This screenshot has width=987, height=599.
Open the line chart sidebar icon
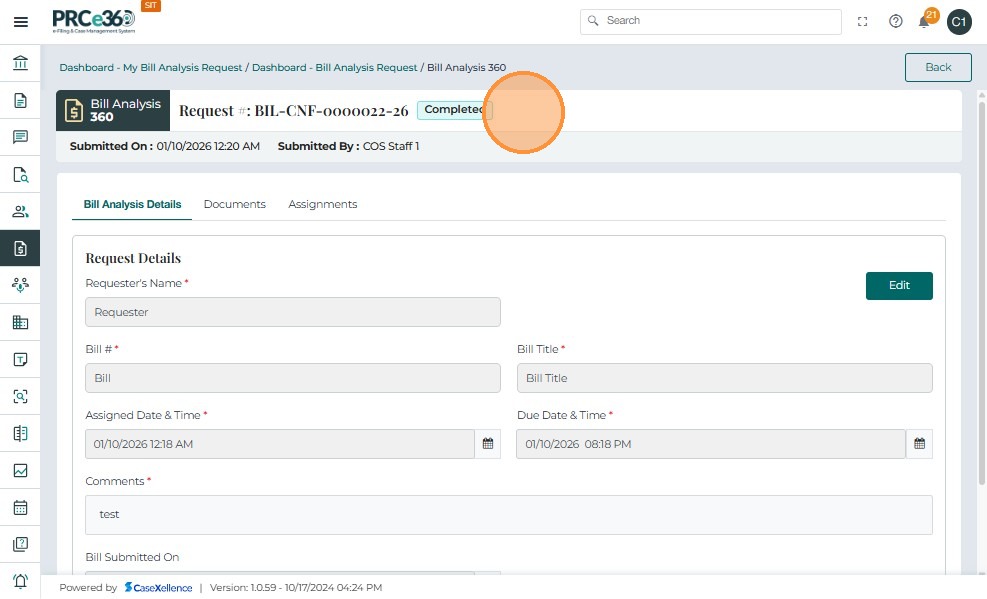[20, 470]
